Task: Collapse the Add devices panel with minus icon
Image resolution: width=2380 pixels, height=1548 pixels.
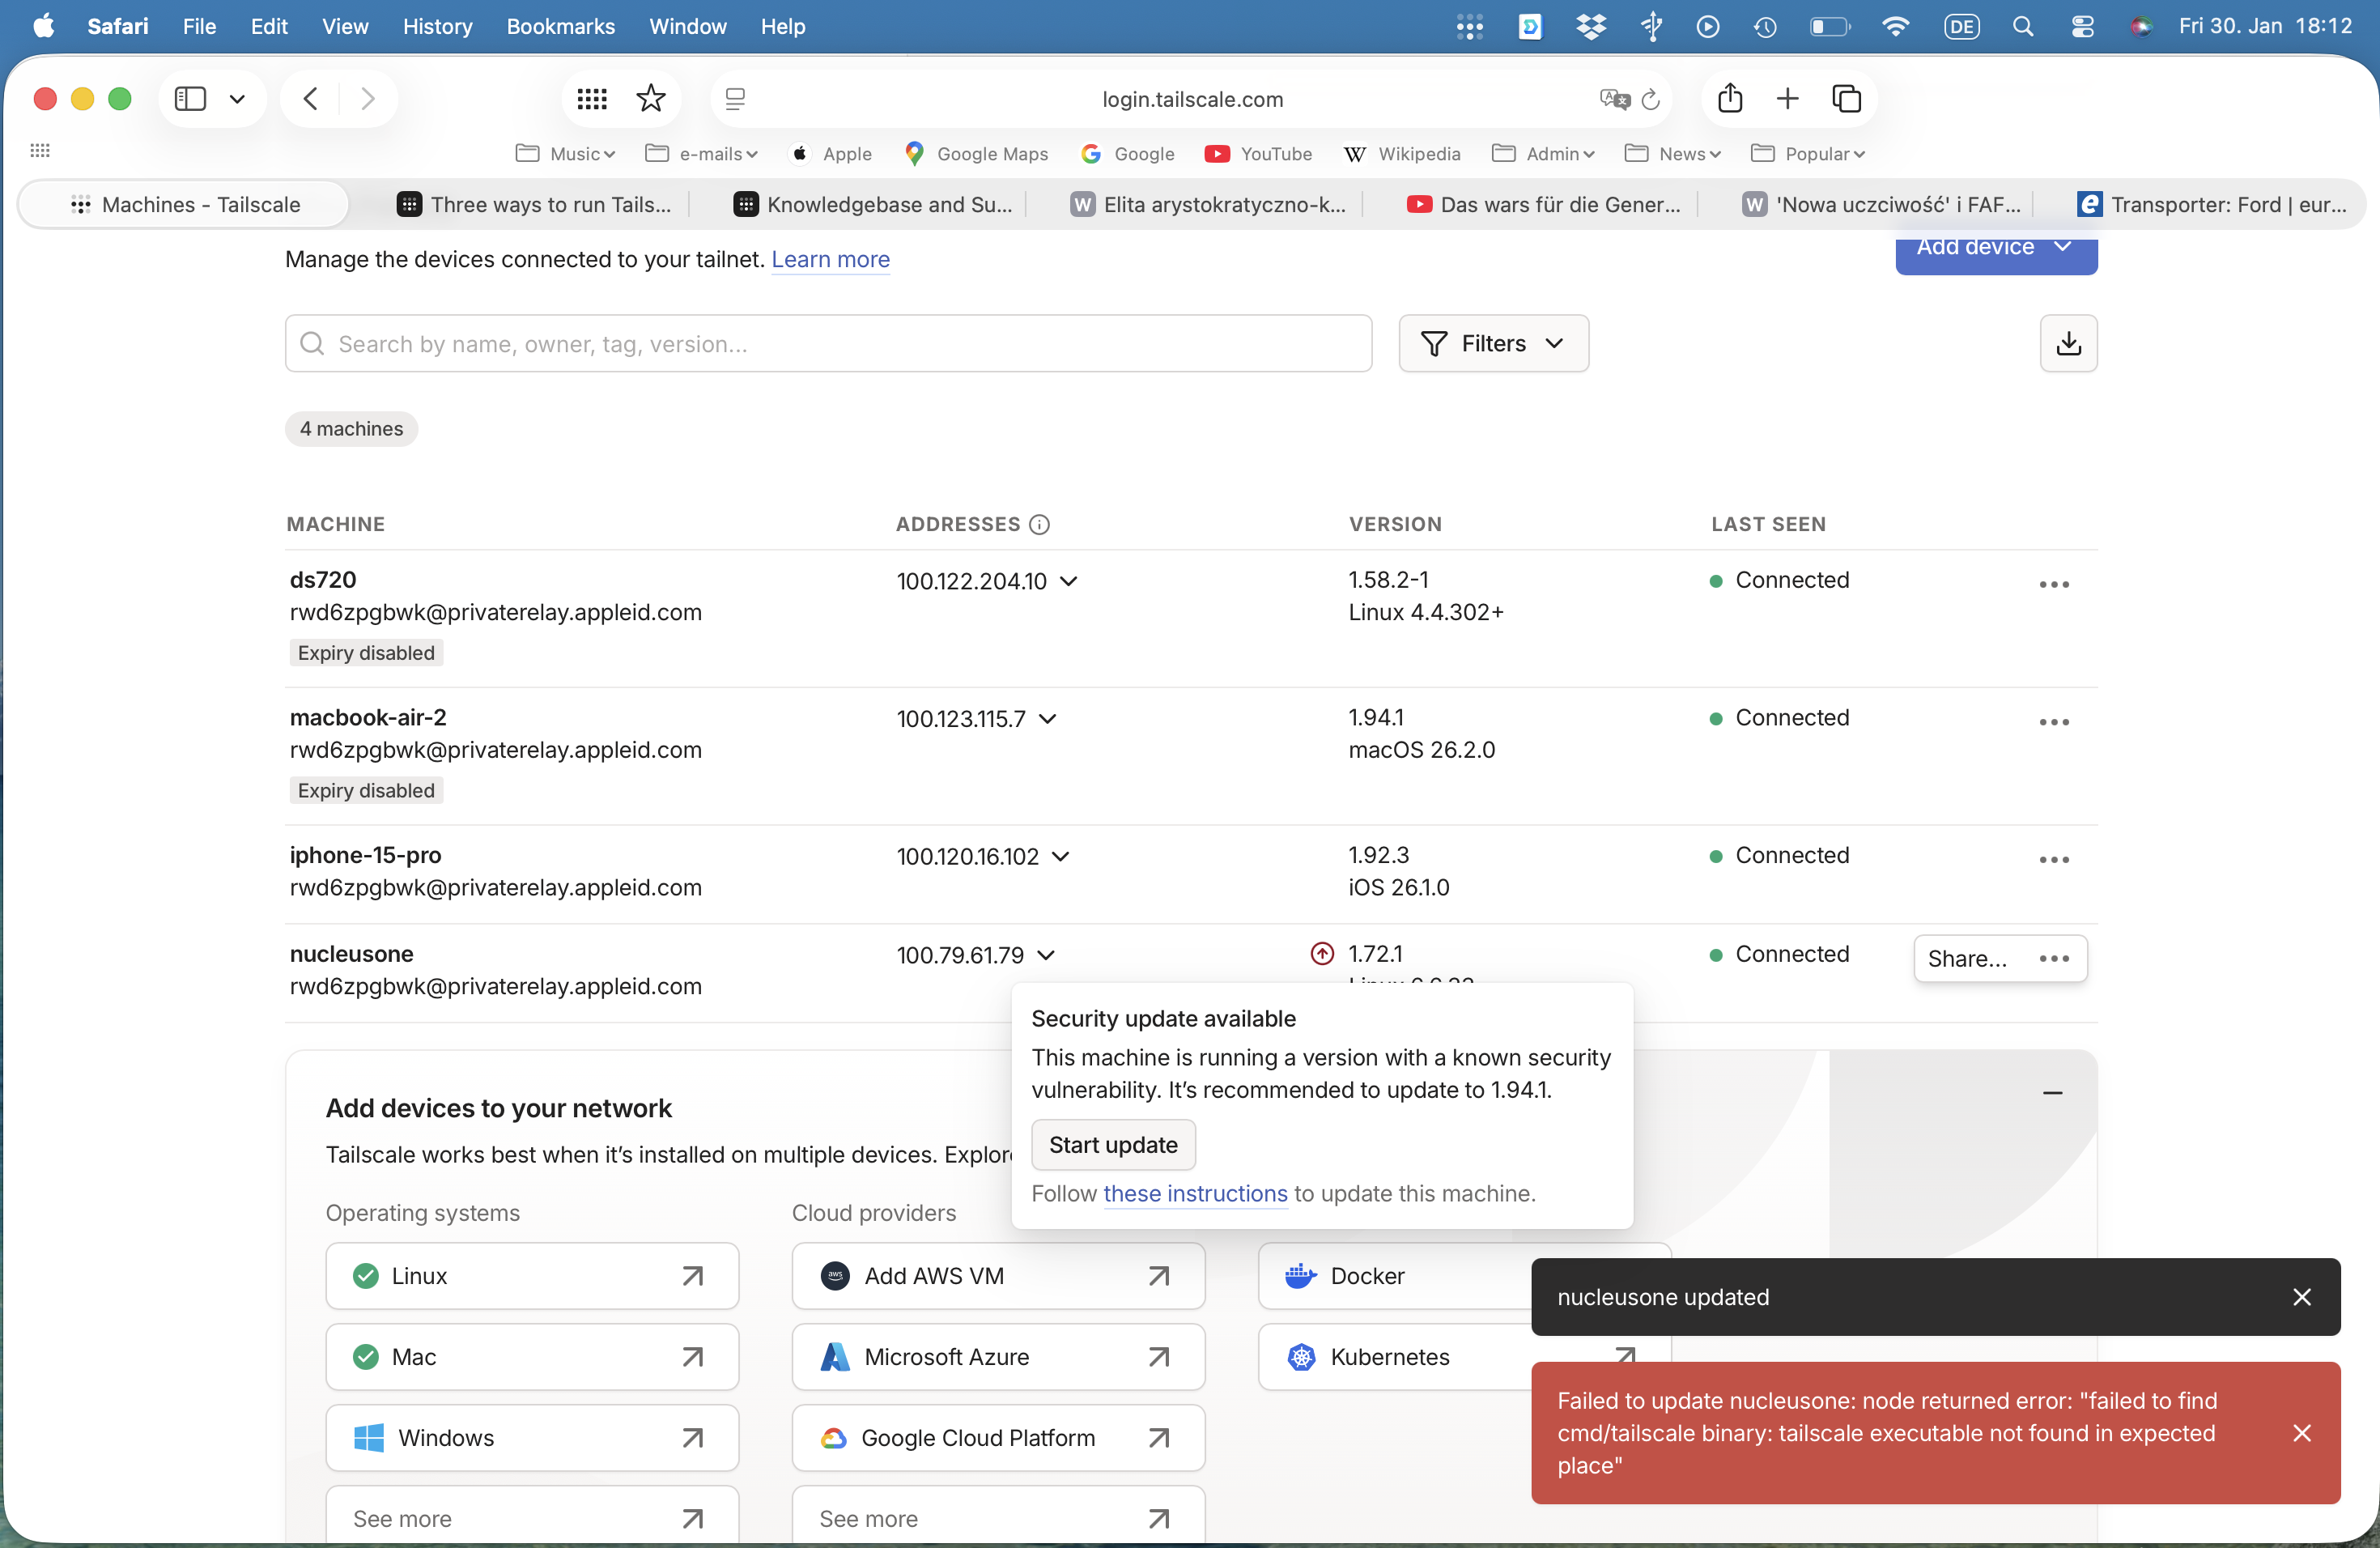Action: 2051,1092
